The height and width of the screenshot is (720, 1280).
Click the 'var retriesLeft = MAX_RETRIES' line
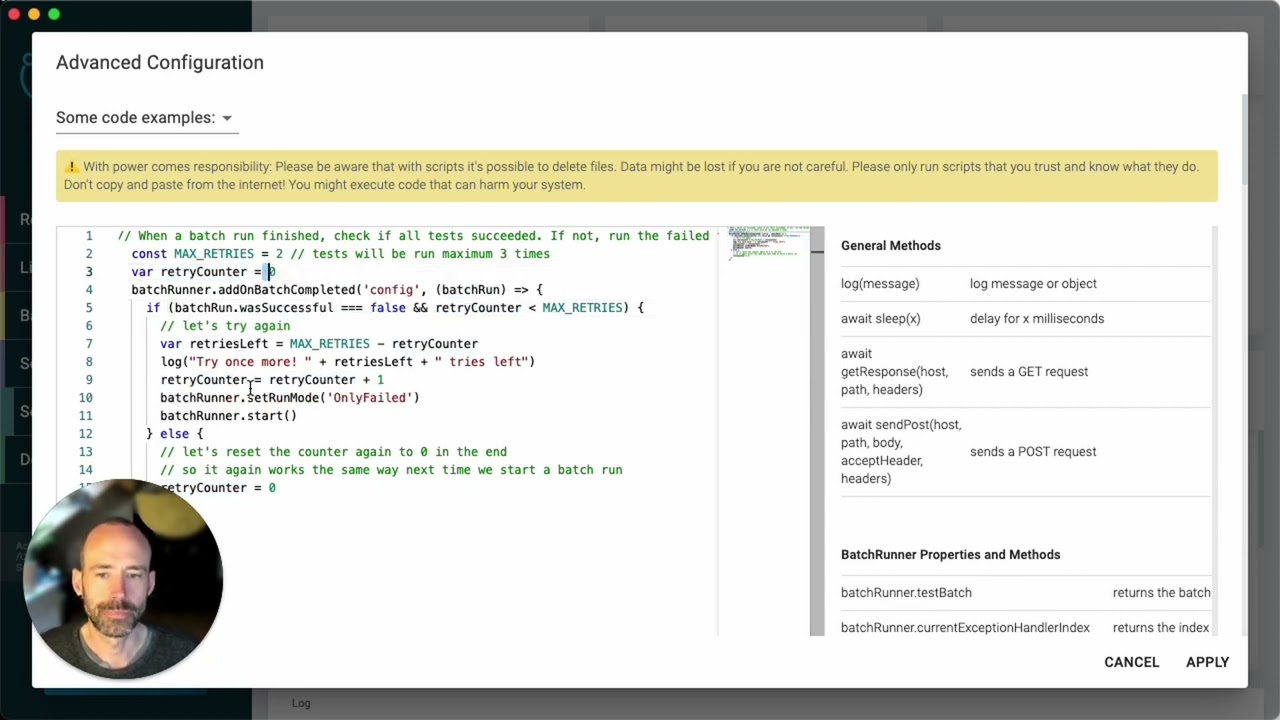(319, 344)
